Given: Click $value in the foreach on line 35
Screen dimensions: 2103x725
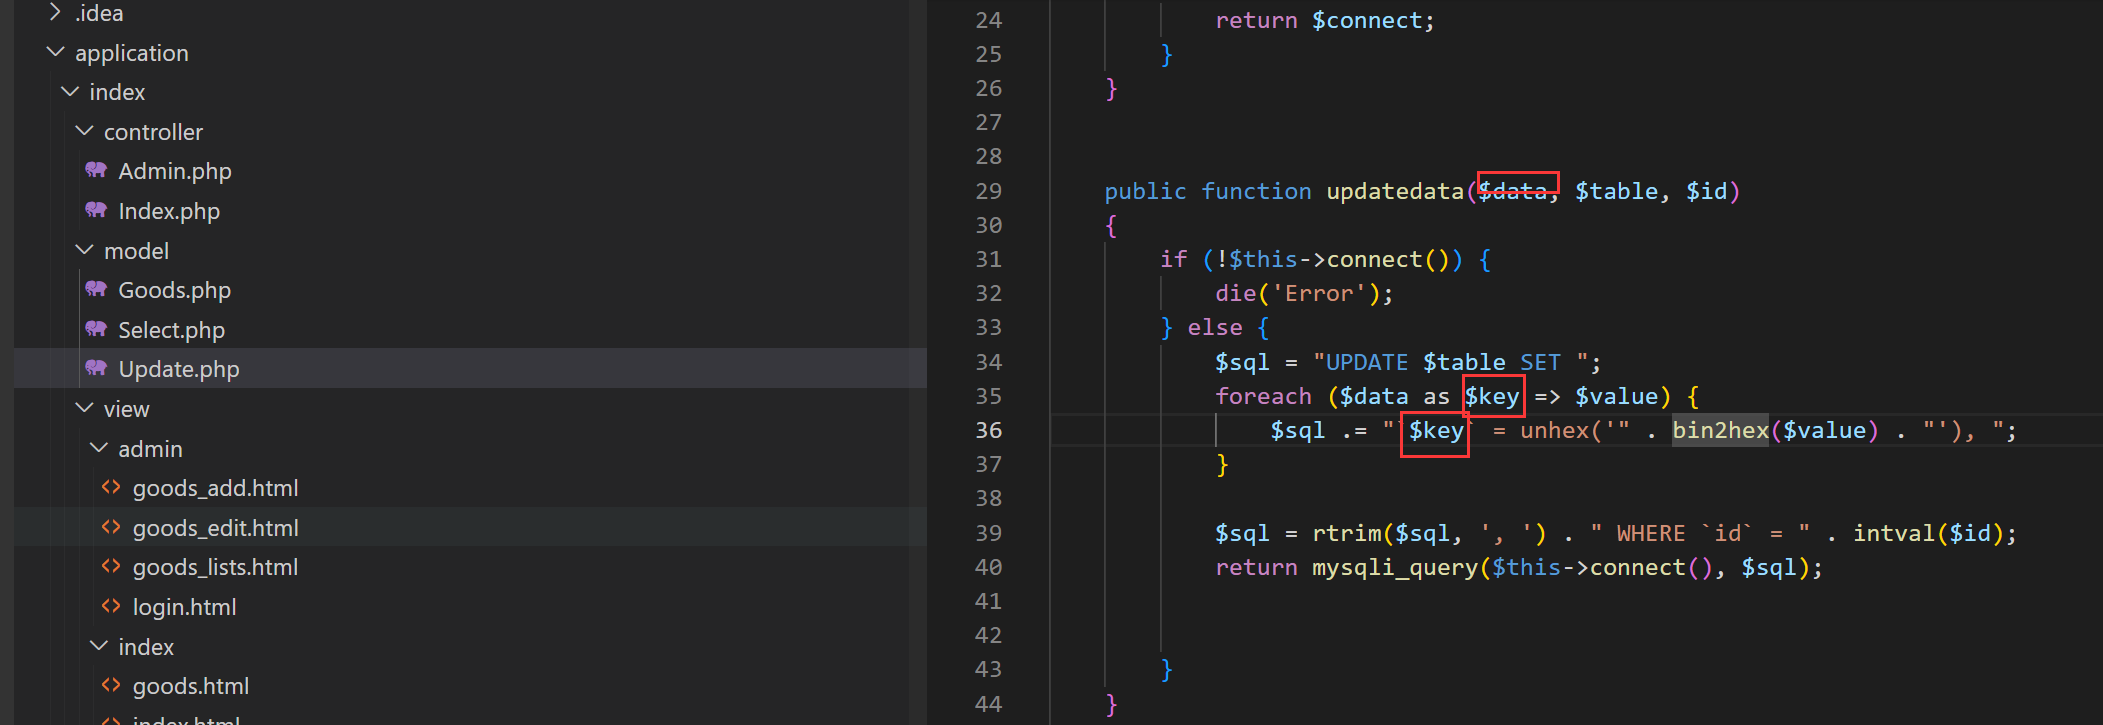Looking at the screenshot, I should click(1616, 396).
